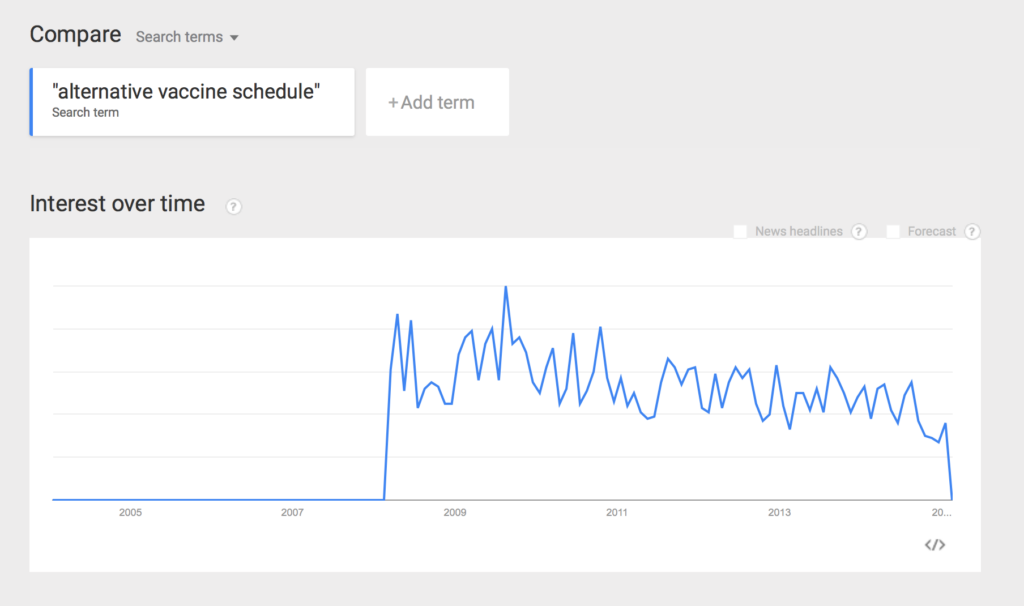Click the 2005 label on the time axis
Image resolution: width=1024 pixels, height=606 pixels.
(130, 513)
